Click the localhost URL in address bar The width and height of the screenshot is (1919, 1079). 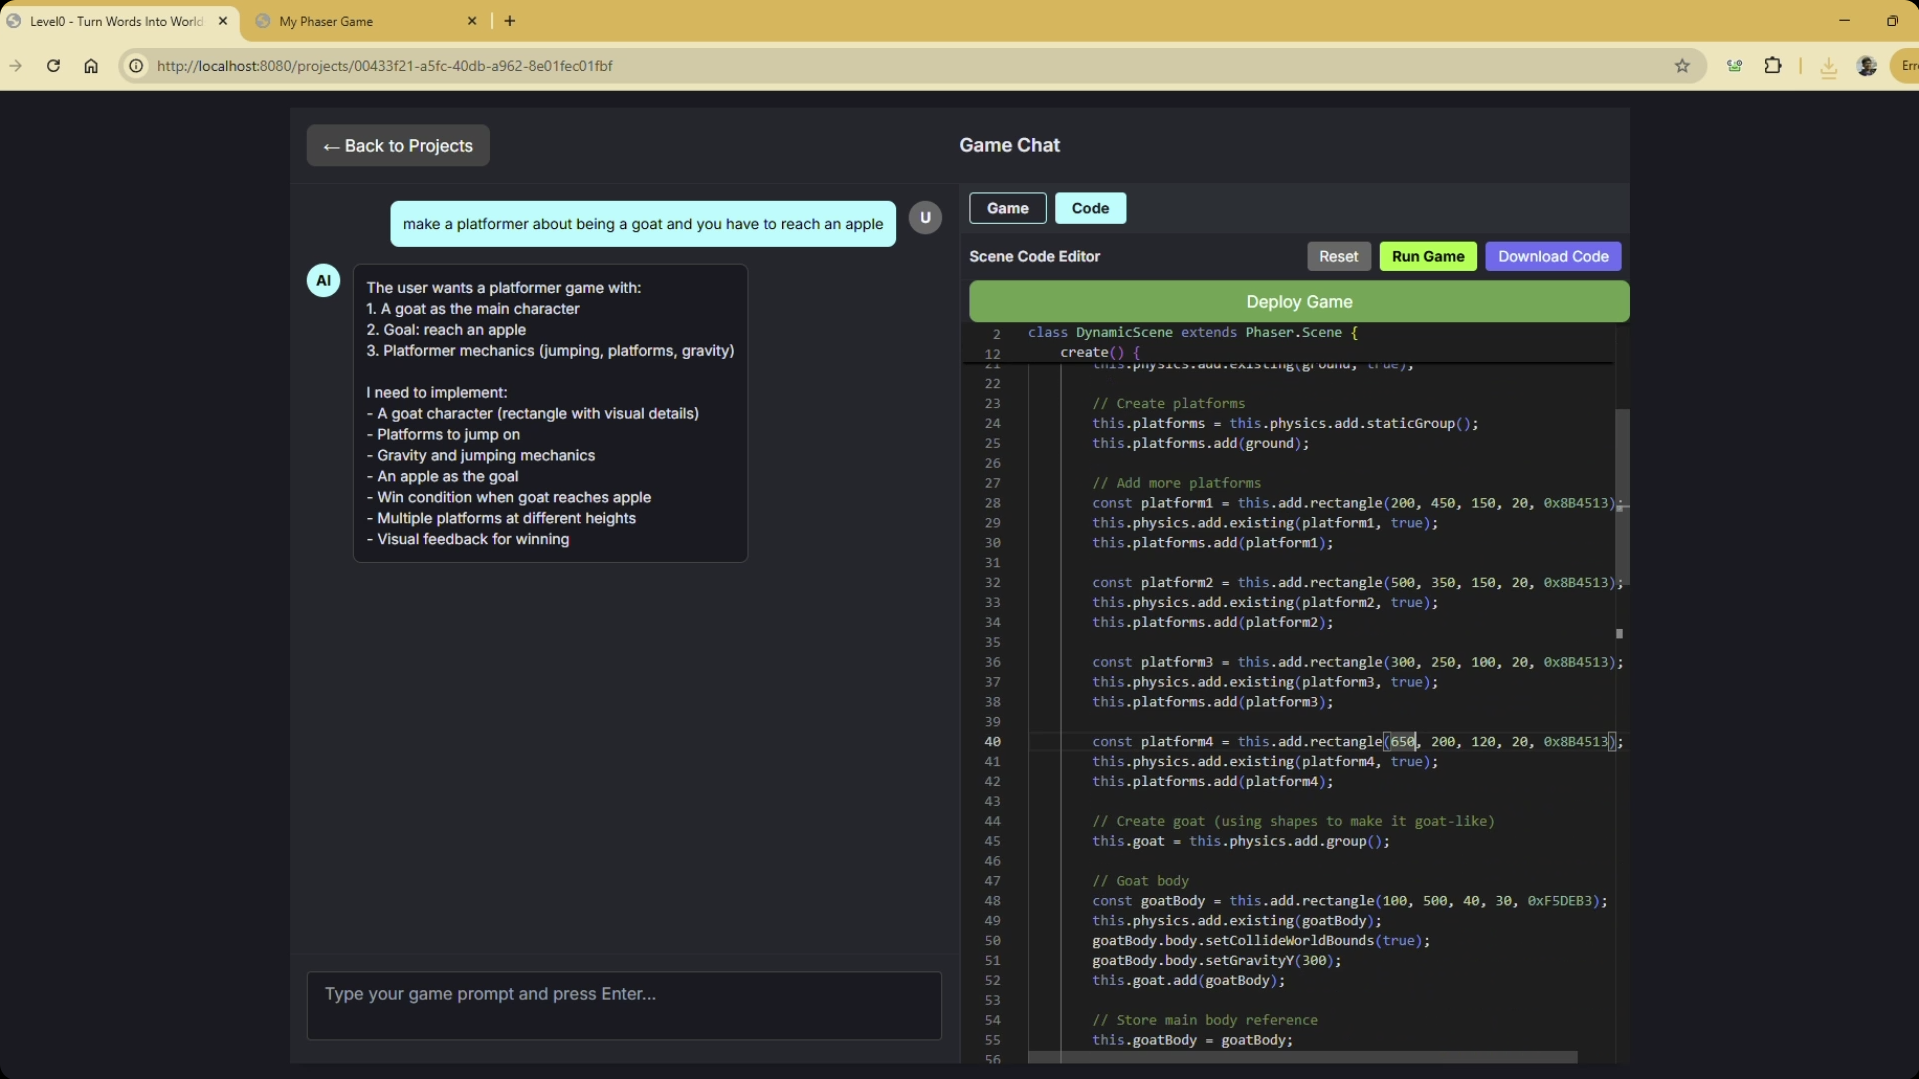385,66
